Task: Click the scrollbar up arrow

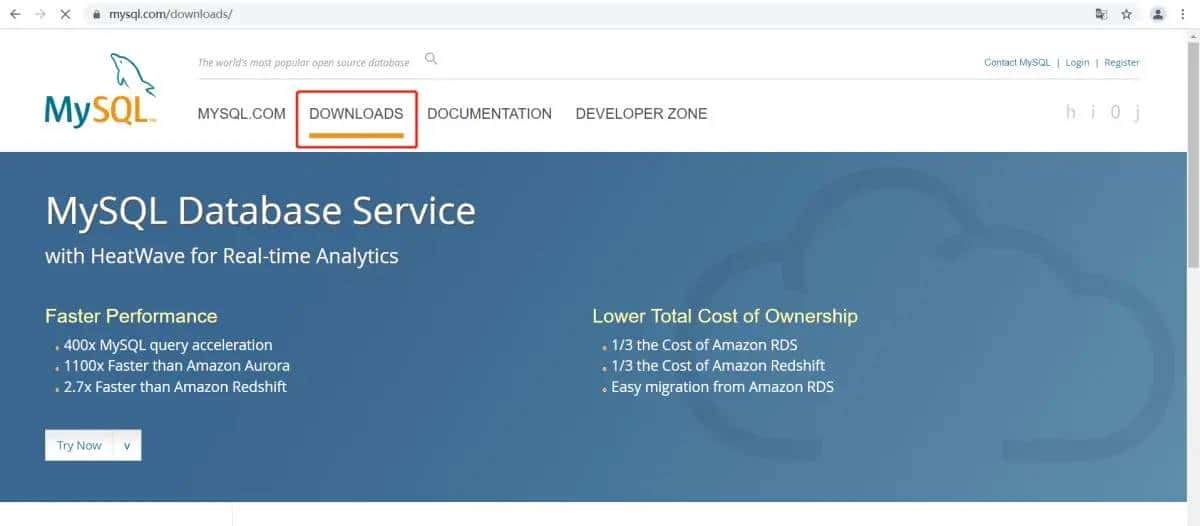Action: pos(1193,36)
